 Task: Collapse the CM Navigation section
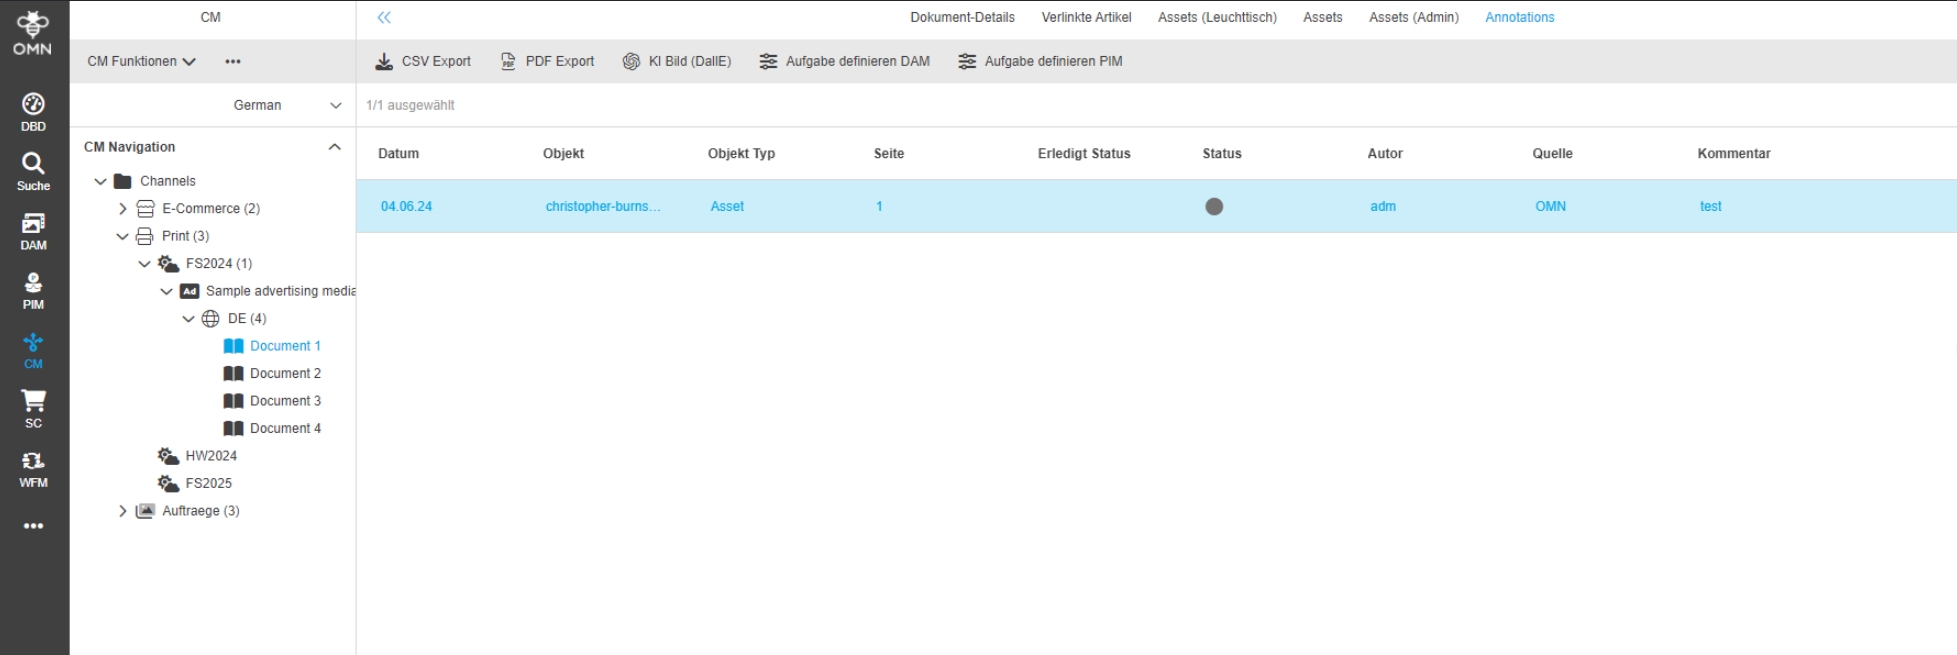coord(334,147)
